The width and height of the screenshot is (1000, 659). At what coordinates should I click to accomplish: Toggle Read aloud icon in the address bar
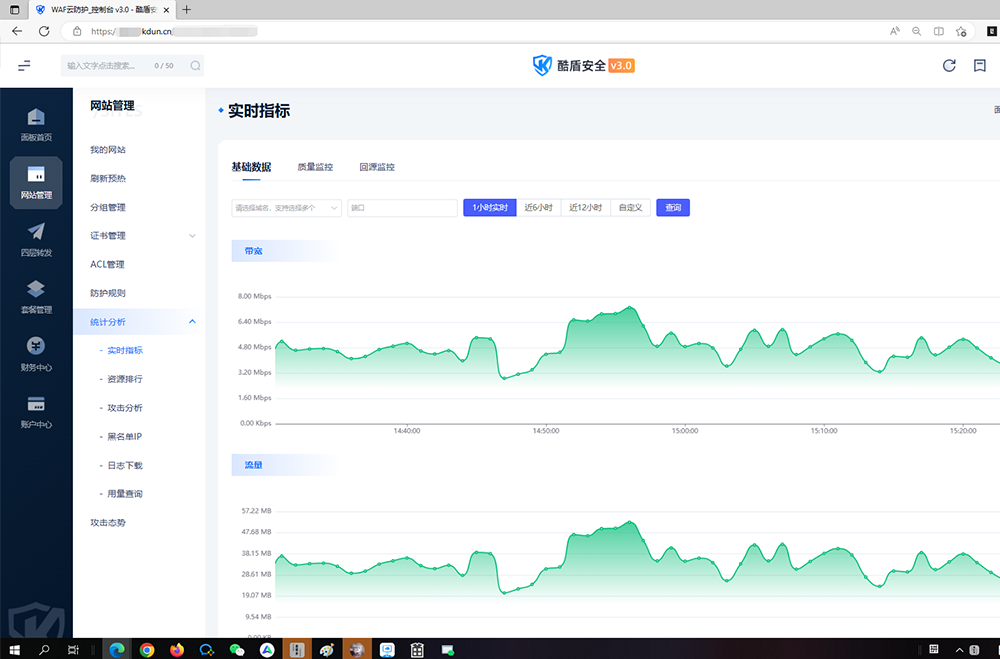point(895,31)
